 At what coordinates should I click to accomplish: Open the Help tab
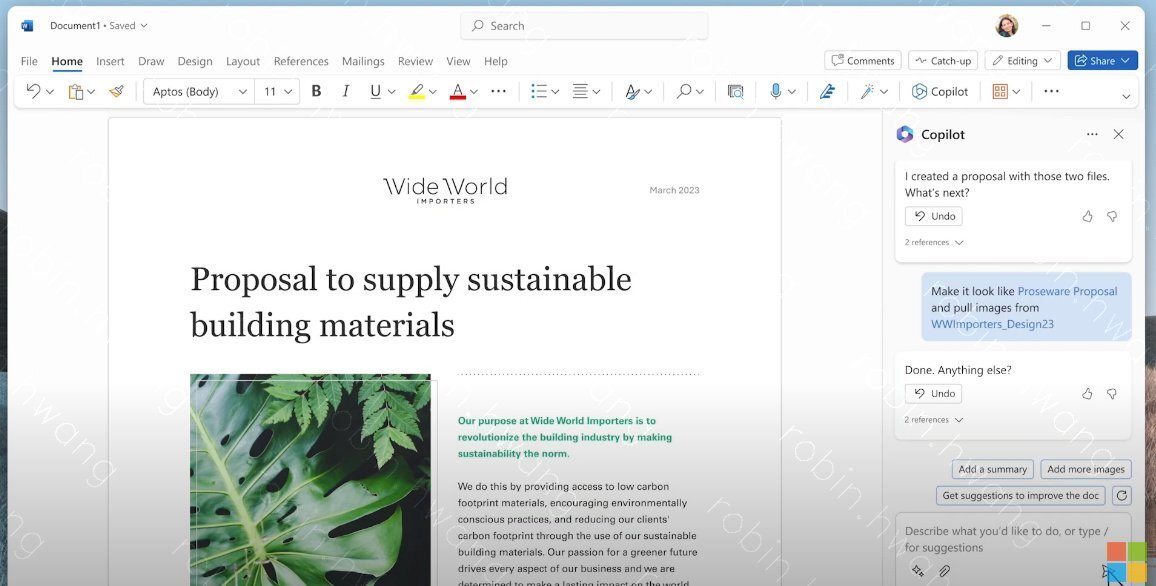(495, 61)
